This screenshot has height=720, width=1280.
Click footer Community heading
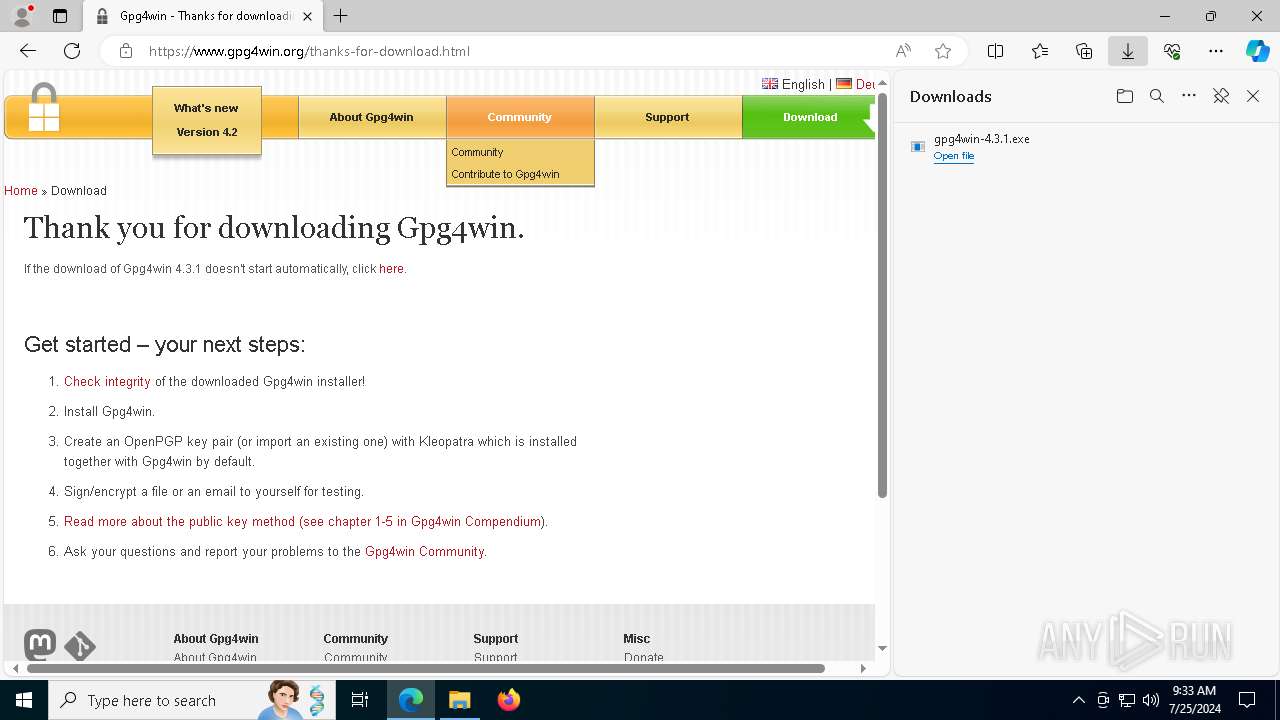pos(355,639)
